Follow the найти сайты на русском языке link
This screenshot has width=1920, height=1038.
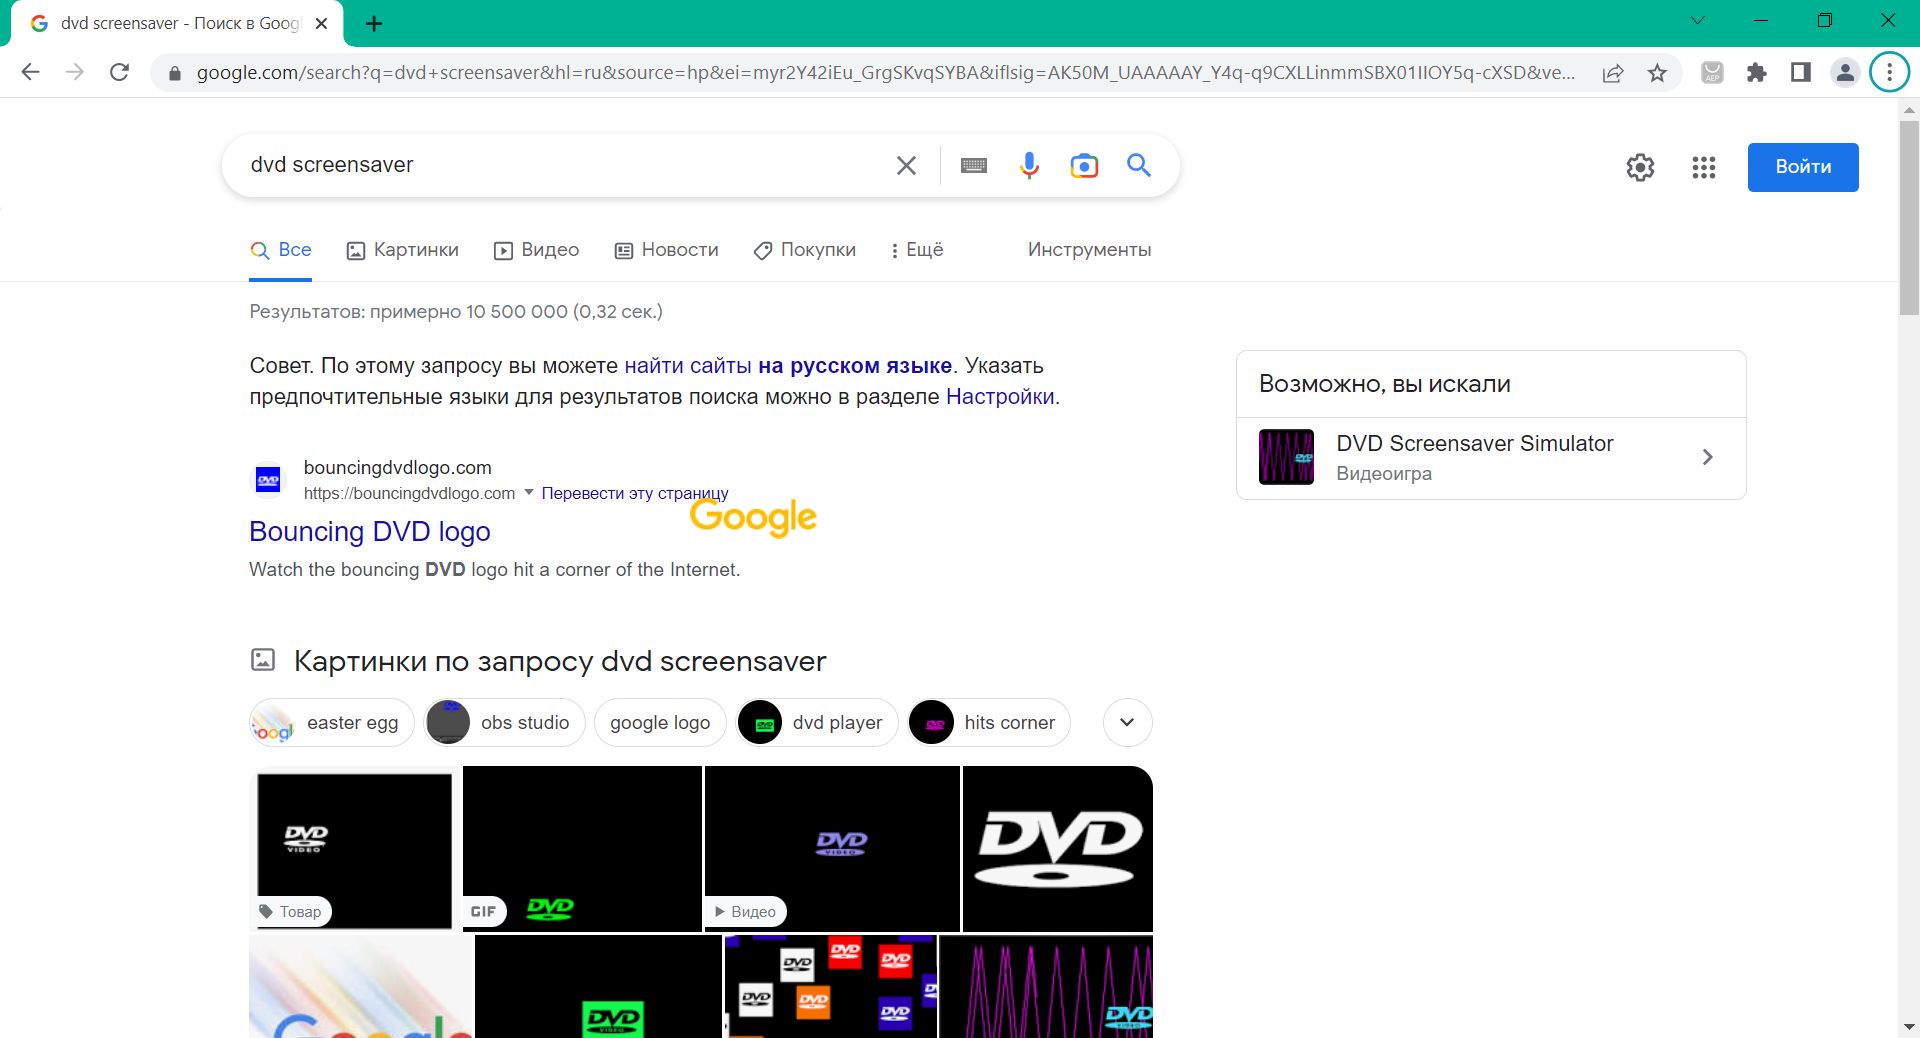click(x=788, y=366)
